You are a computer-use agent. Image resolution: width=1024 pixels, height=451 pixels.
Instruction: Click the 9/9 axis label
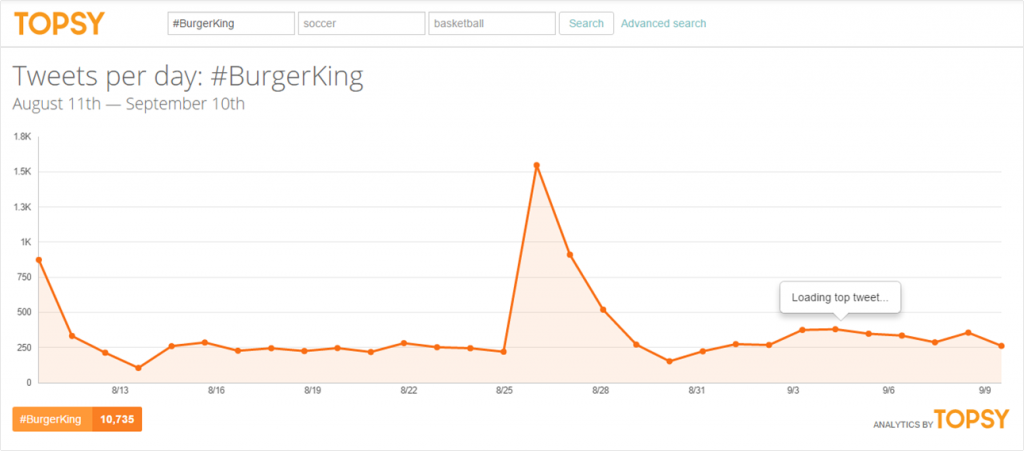[x=985, y=390]
